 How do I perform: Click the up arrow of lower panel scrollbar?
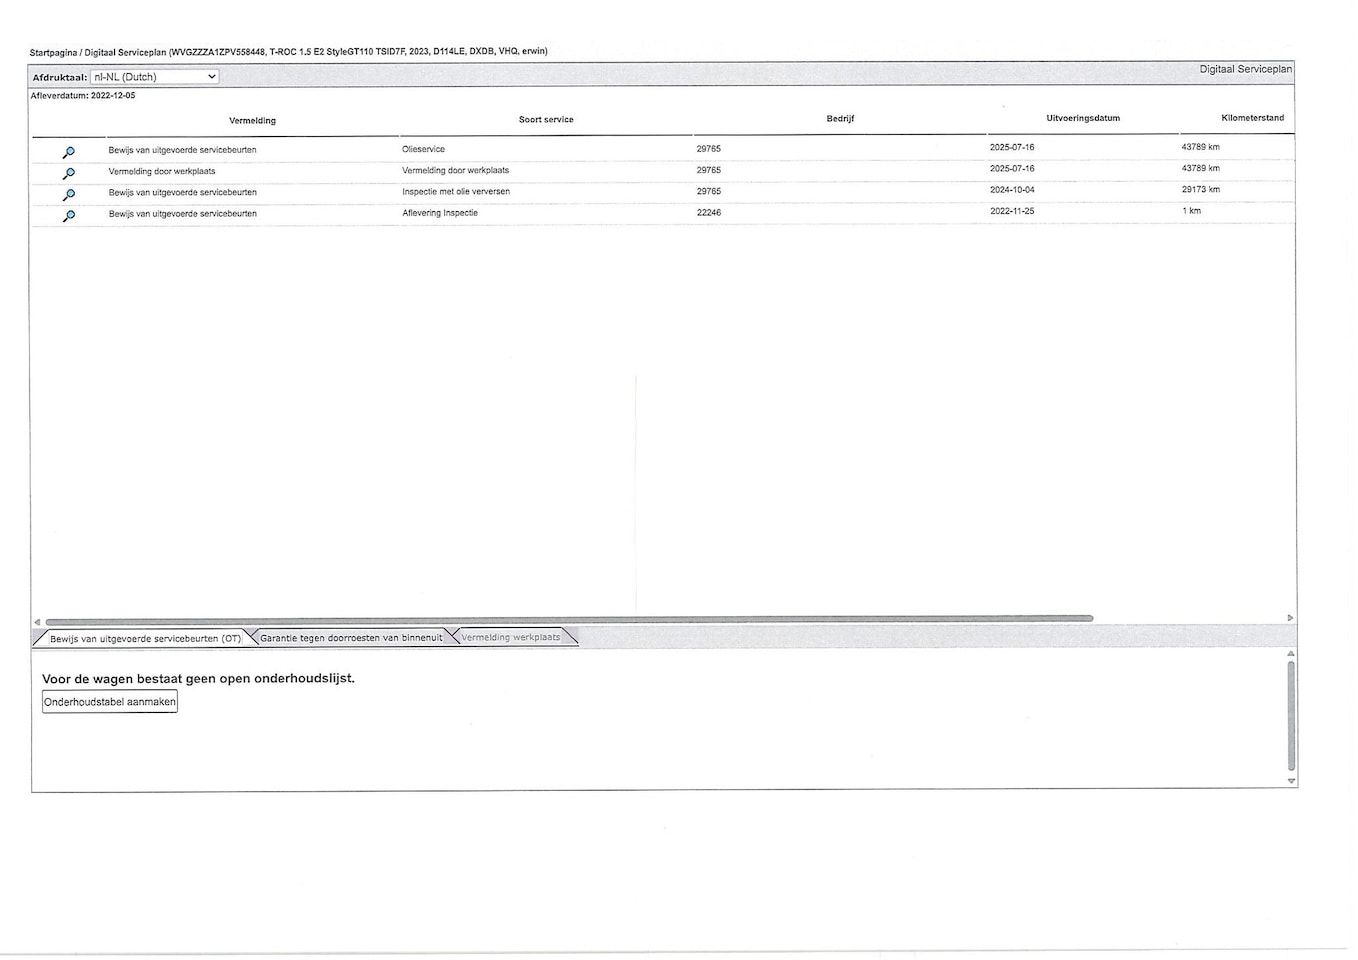pyautogui.click(x=1291, y=654)
